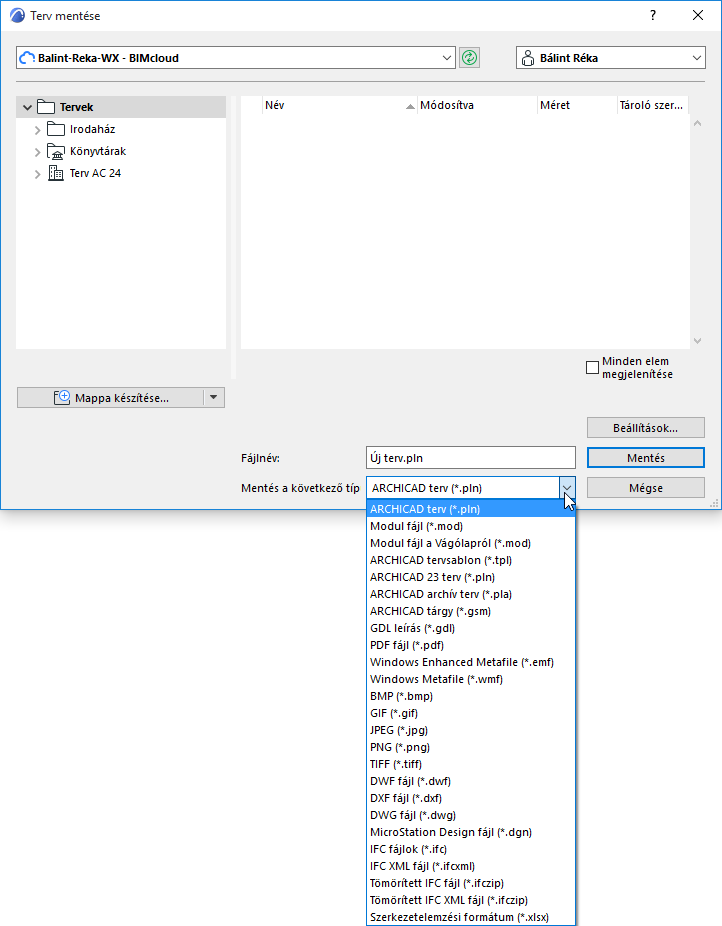Click the Irodaház folder icon
Viewport: 722px width, 926px height.
[x=55, y=129]
